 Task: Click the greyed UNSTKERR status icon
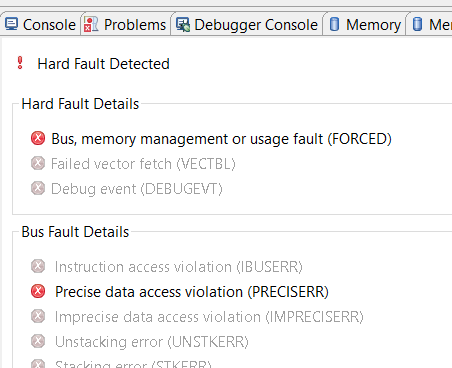click(x=38, y=341)
